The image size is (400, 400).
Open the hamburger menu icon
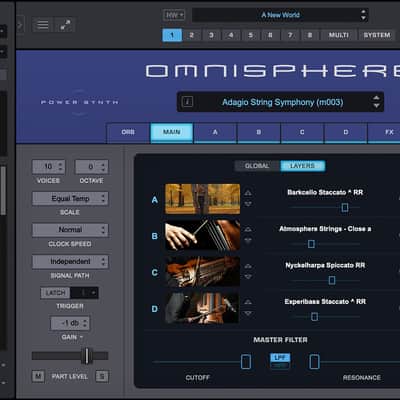click(x=42, y=25)
